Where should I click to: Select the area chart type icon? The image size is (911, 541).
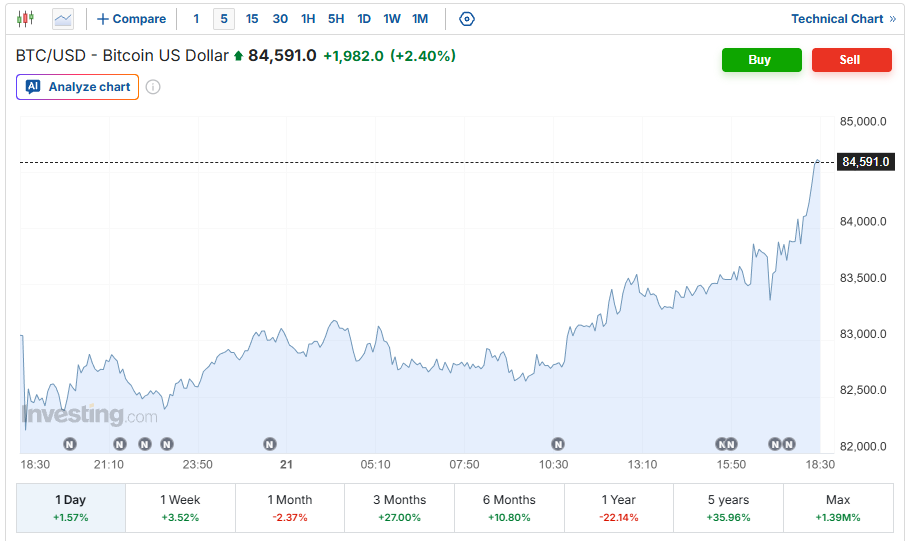[63, 19]
